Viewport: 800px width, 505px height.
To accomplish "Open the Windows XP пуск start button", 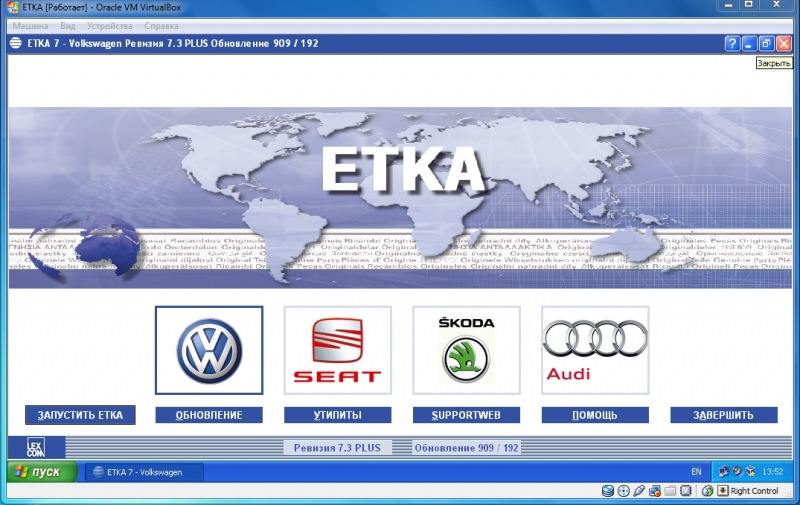I will coord(42,472).
